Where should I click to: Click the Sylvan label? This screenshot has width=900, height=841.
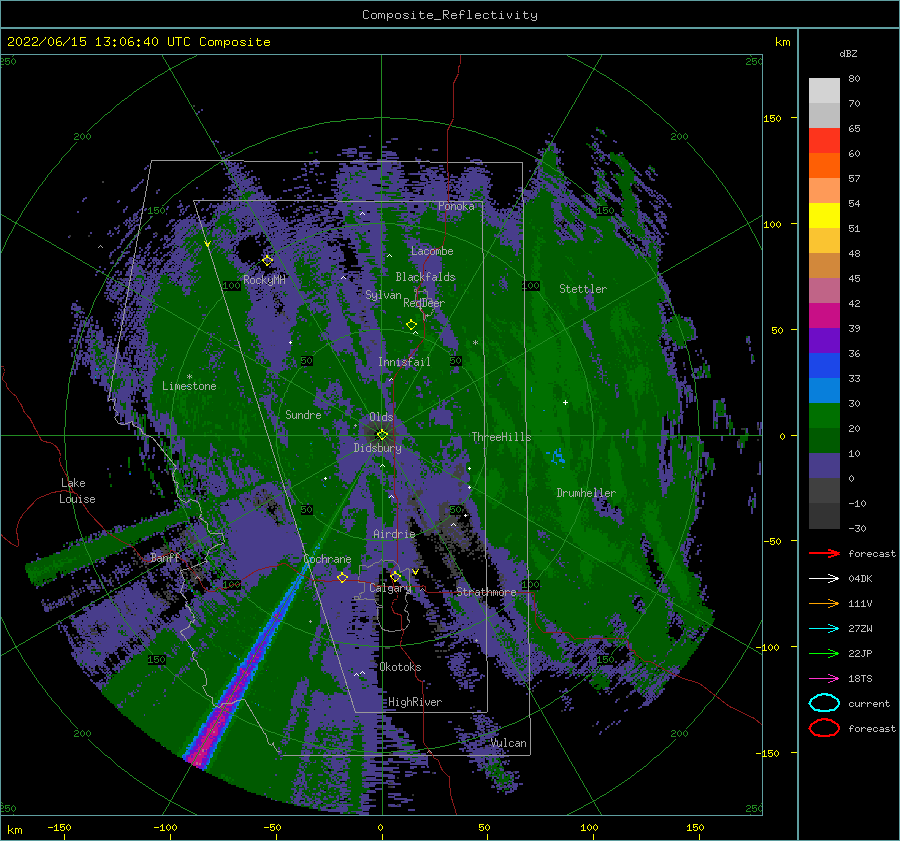click(383, 295)
